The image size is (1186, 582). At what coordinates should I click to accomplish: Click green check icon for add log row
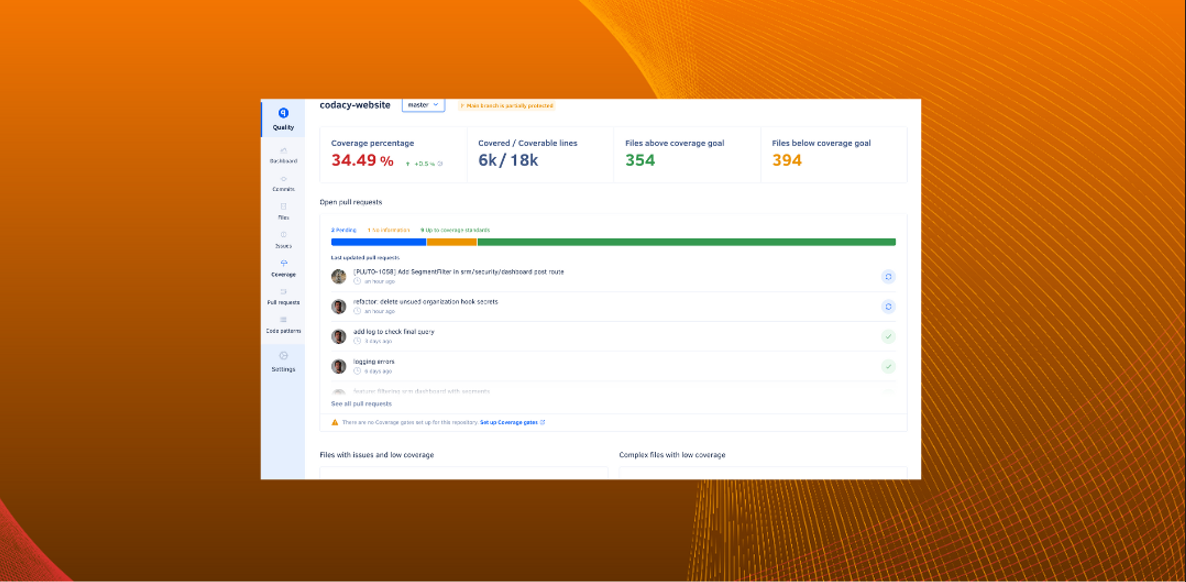(x=889, y=337)
